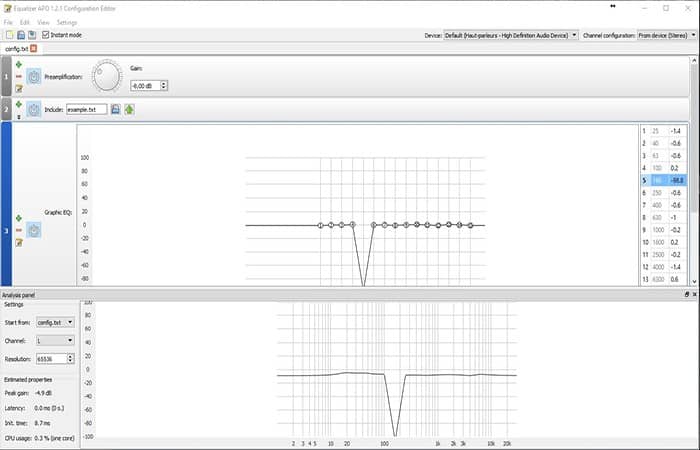Open the Settings menu

coord(67,22)
